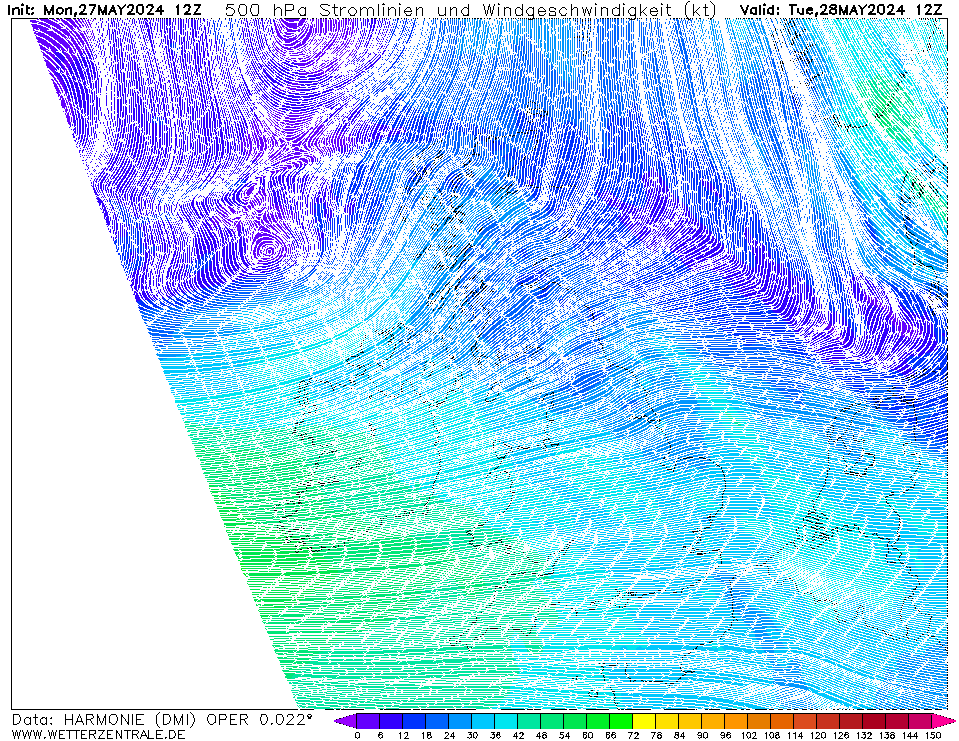The width and height of the screenshot is (959, 741).
Task: Click the 'Init: Mon,27MAY2024 12Z' text
Action: click(104, 10)
